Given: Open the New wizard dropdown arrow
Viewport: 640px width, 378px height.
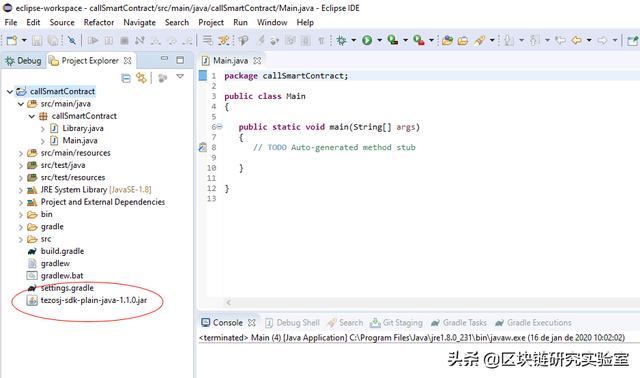Looking at the screenshot, I should (x=24, y=40).
